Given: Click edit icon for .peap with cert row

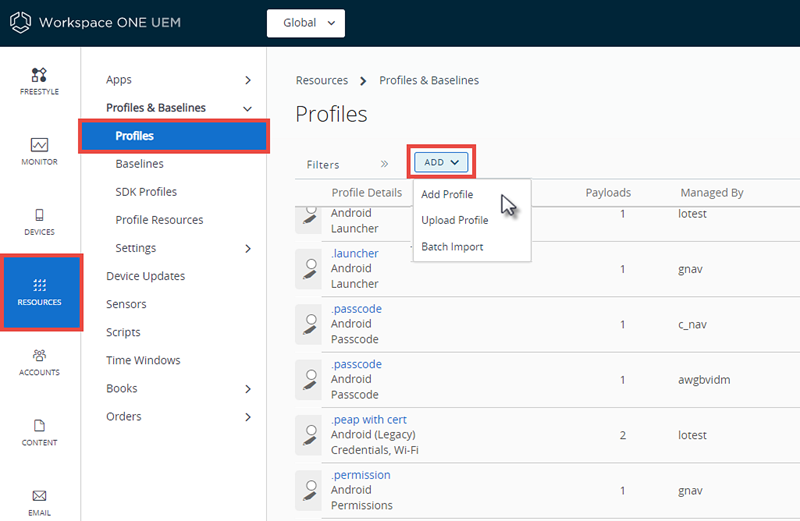Looking at the screenshot, I should tap(309, 435).
